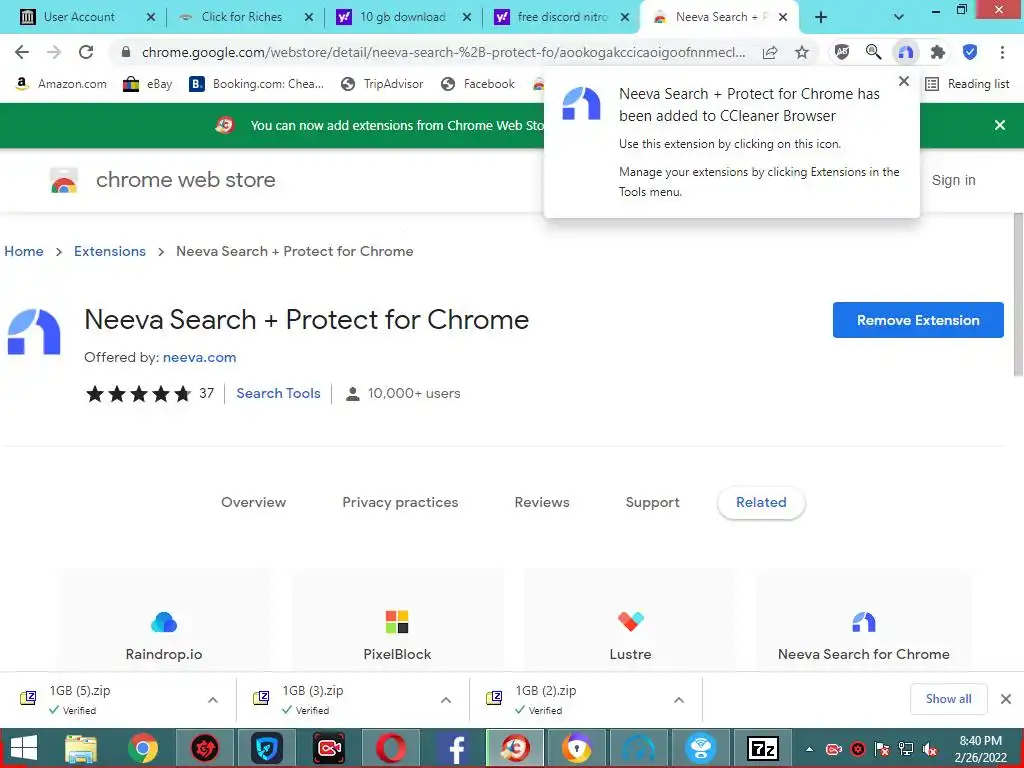Open the Neeva extension toolbar icon
The image size is (1024, 768).
[x=905, y=52]
